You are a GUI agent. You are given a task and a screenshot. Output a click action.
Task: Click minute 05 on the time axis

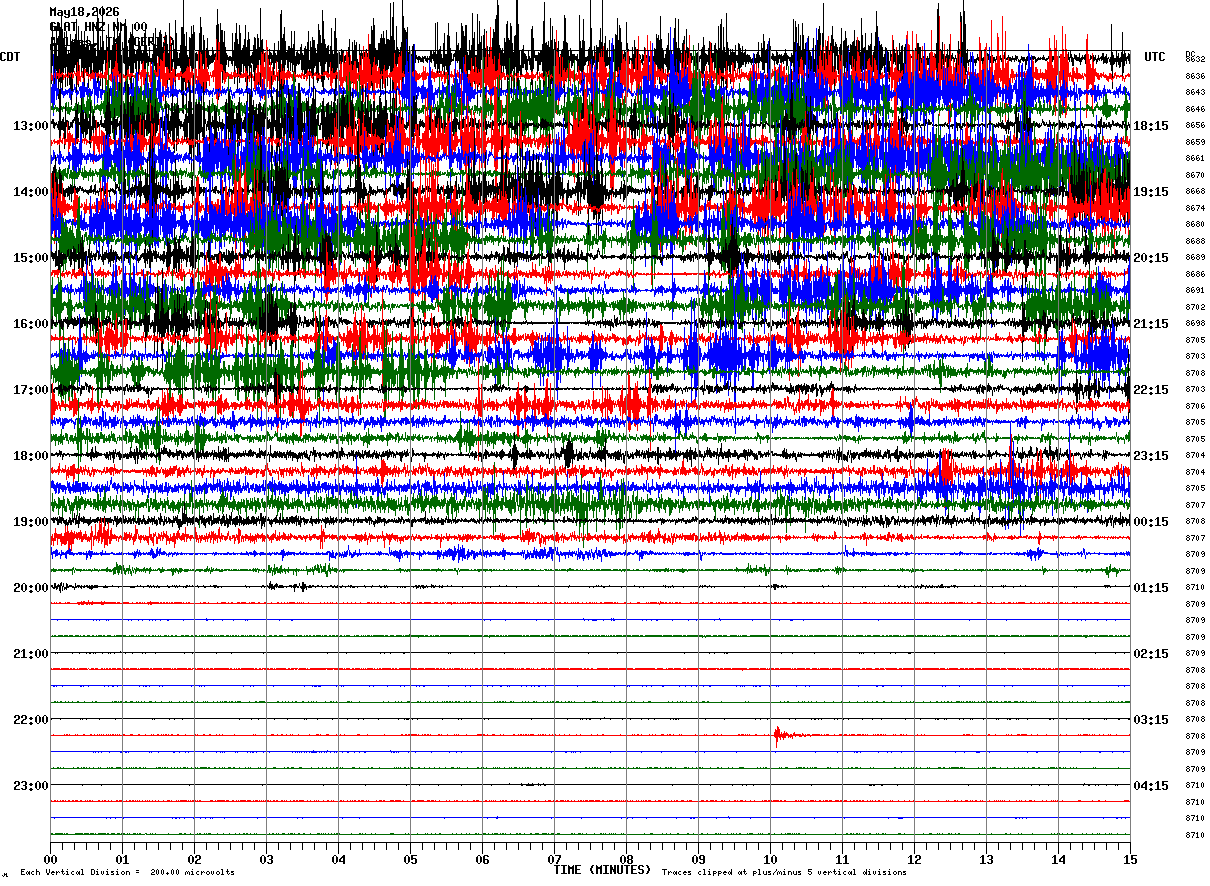[x=410, y=859]
